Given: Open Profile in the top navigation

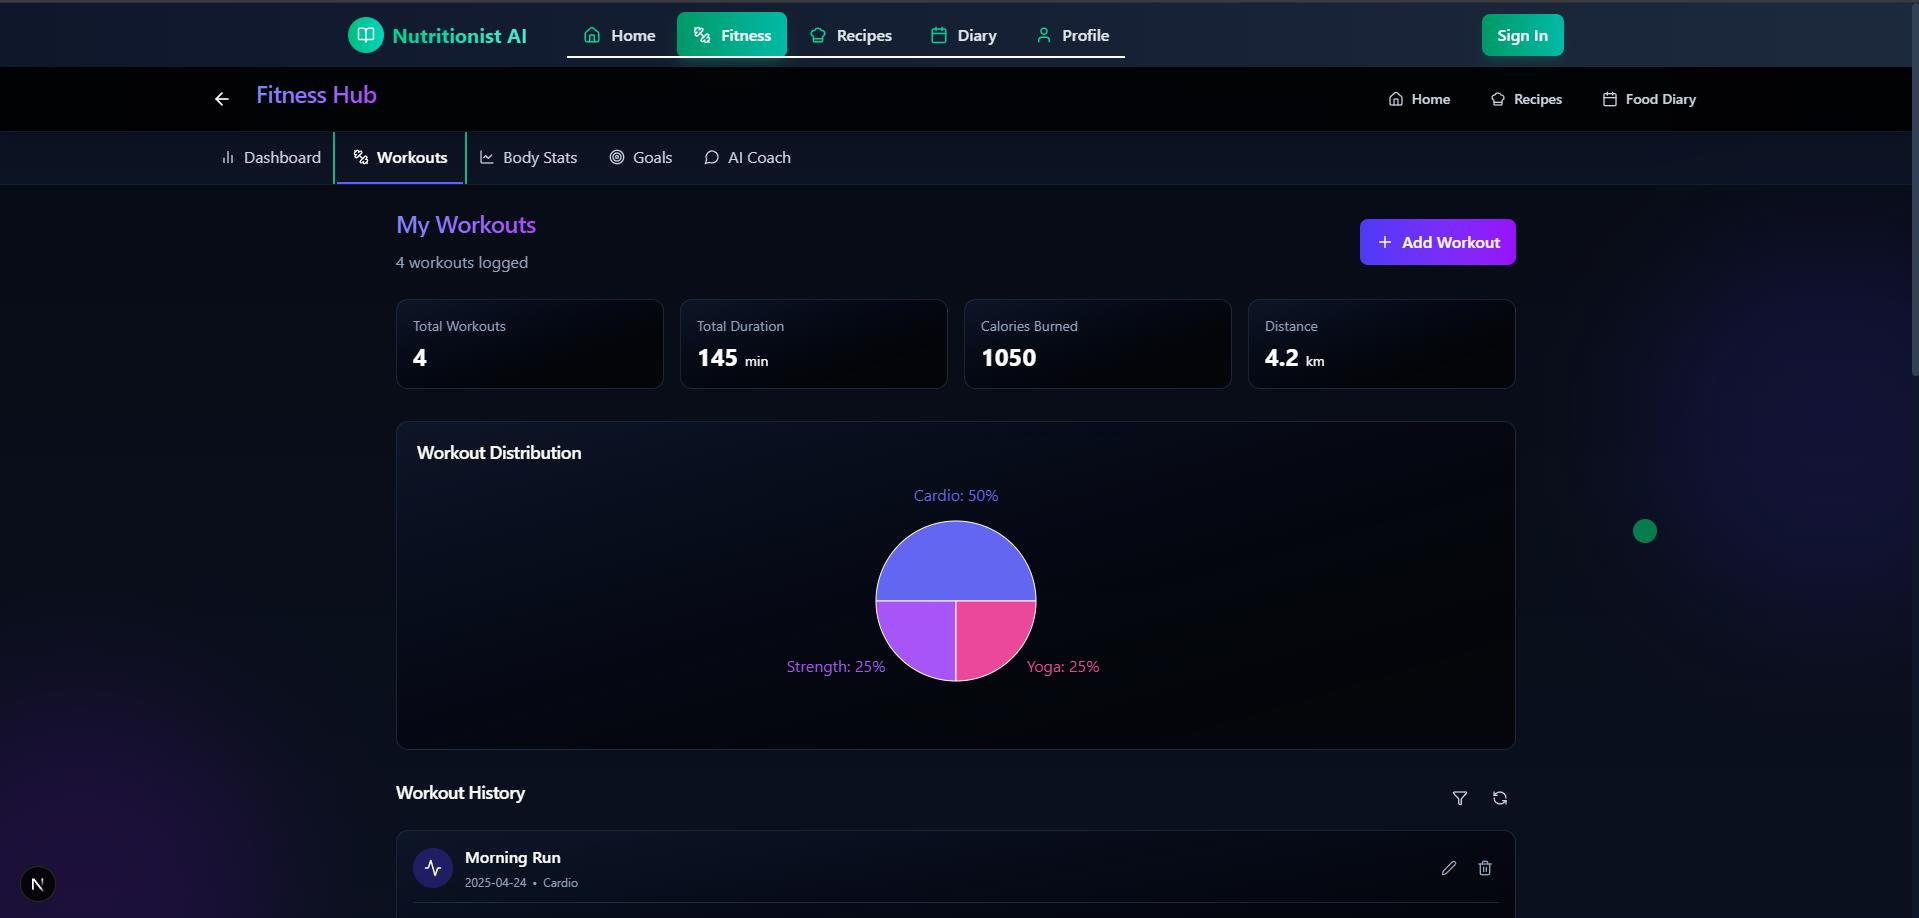Looking at the screenshot, I should [1072, 35].
